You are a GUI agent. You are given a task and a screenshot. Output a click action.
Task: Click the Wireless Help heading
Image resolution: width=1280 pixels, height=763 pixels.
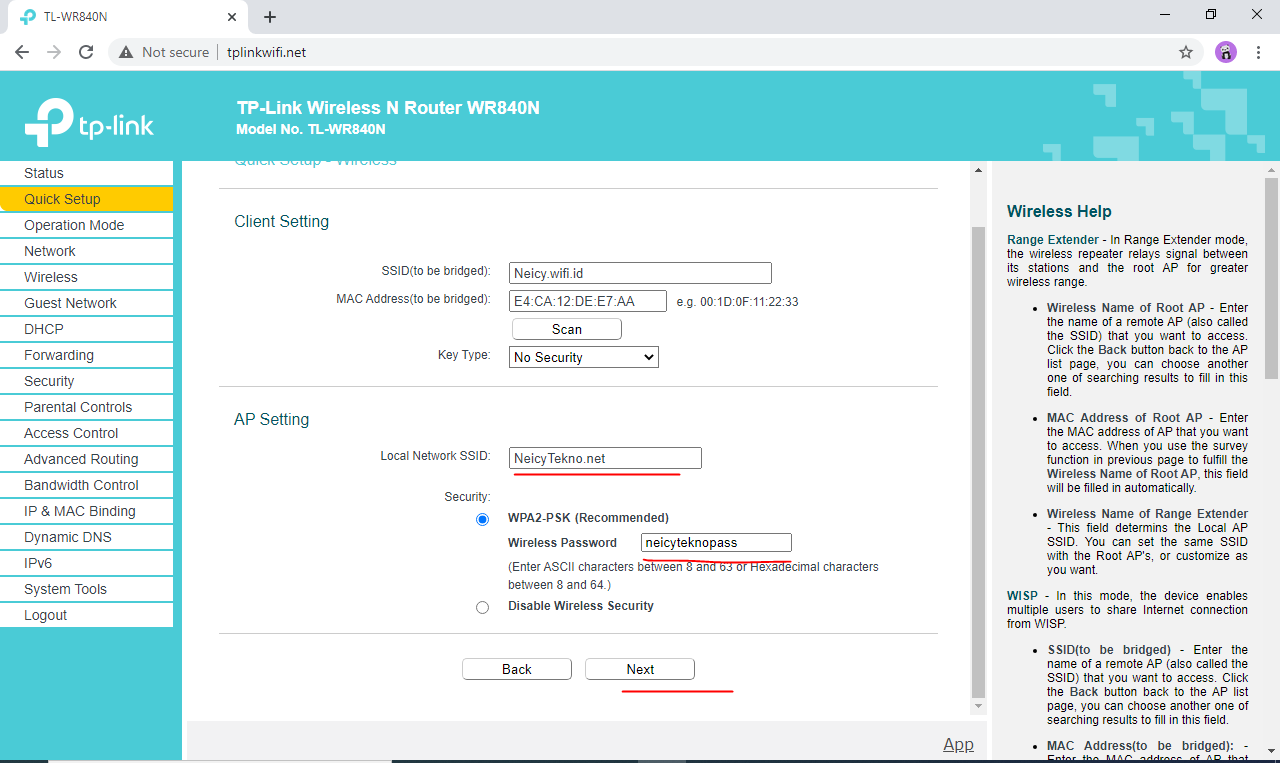click(1059, 211)
